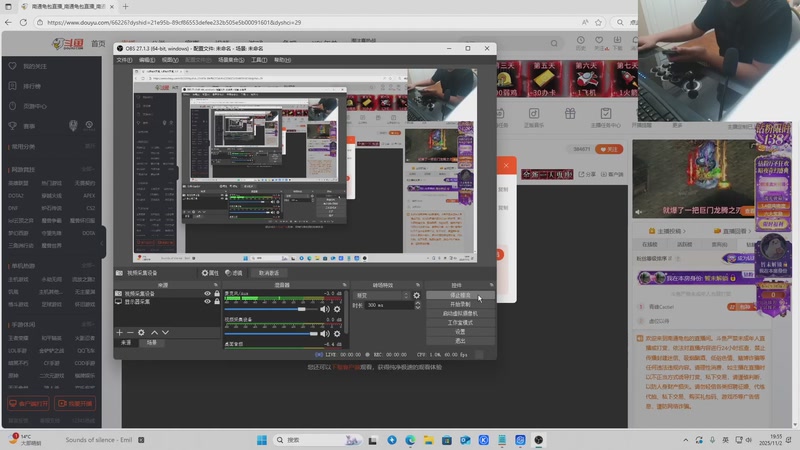Remove selected source with minus icon
This screenshot has width=800, height=450.
tap(130, 333)
